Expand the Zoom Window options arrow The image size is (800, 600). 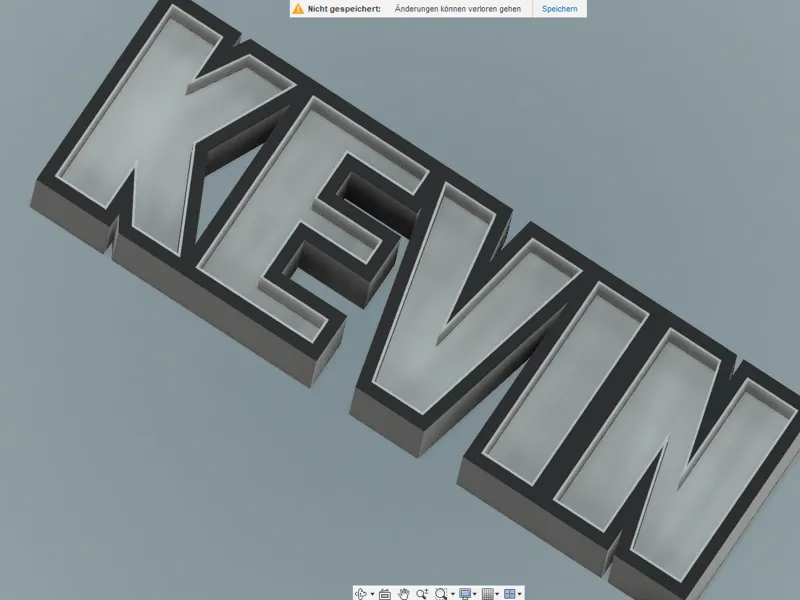(x=453, y=594)
